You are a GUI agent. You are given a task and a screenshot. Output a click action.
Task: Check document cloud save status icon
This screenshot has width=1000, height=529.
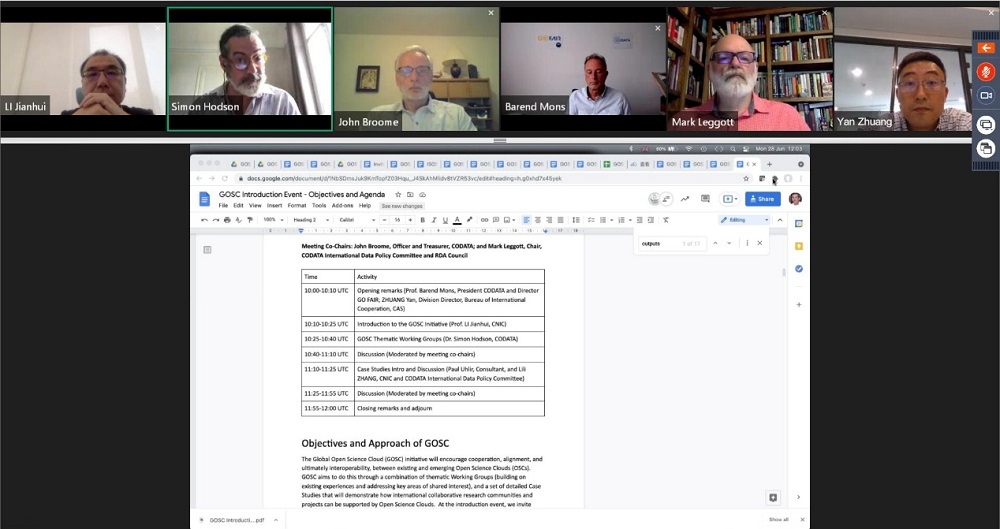pyautogui.click(x=422, y=195)
